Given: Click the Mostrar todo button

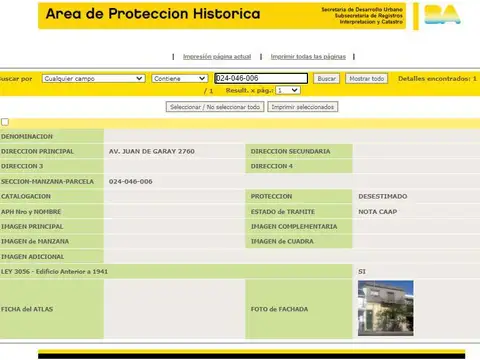Looking at the screenshot, I should tap(367, 79).
